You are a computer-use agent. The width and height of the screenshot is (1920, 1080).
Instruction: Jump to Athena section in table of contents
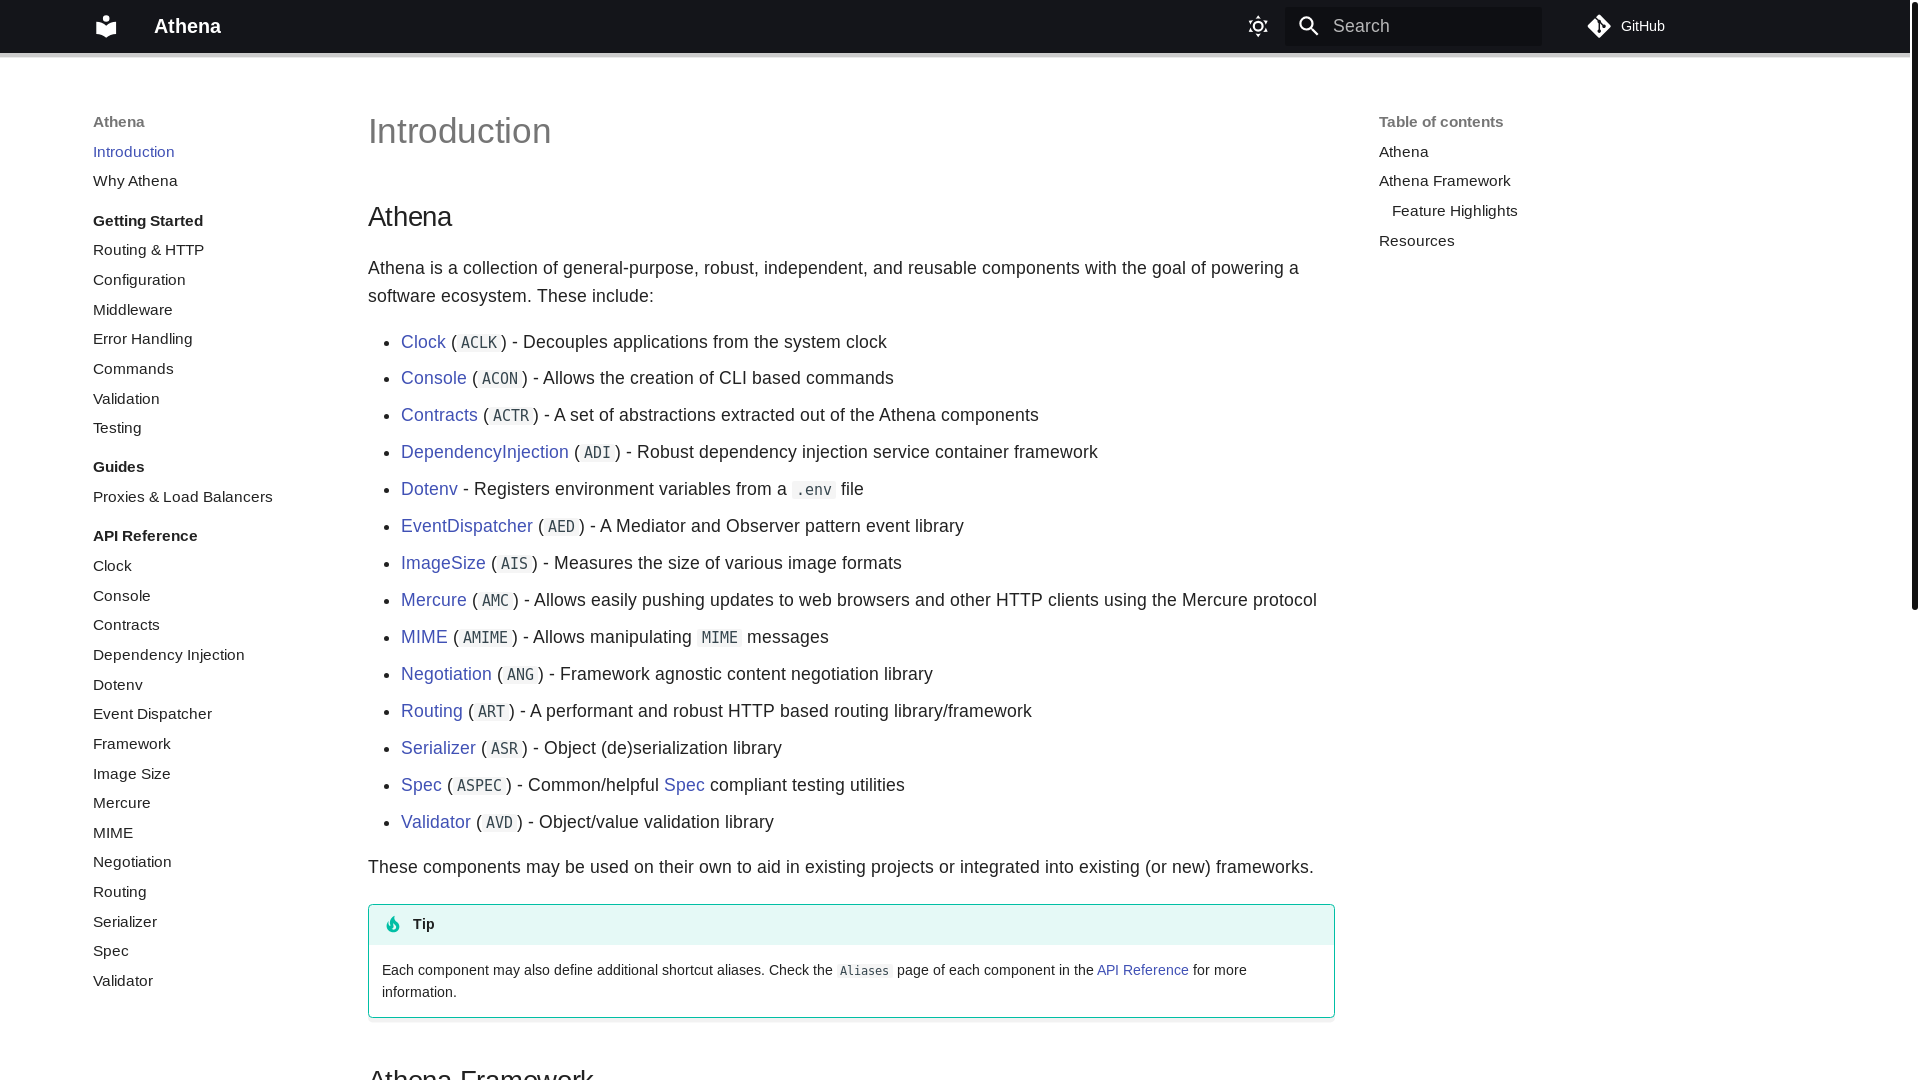1403,152
